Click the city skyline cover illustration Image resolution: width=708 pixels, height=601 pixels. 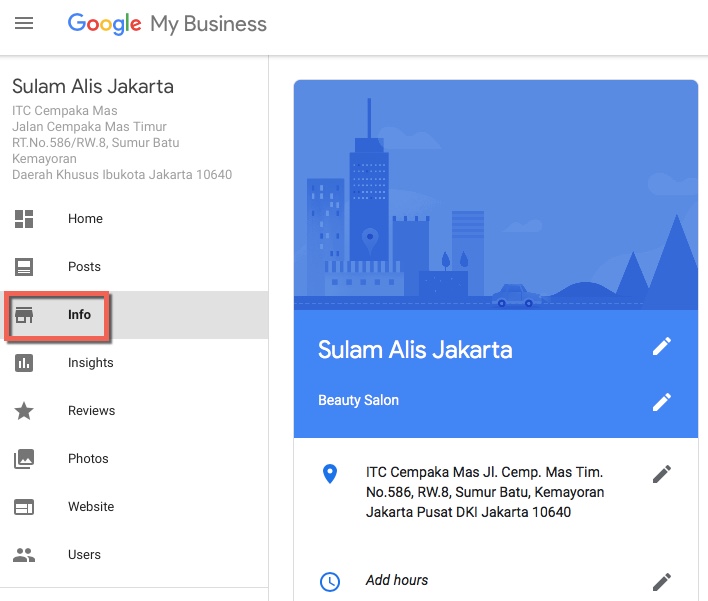496,195
